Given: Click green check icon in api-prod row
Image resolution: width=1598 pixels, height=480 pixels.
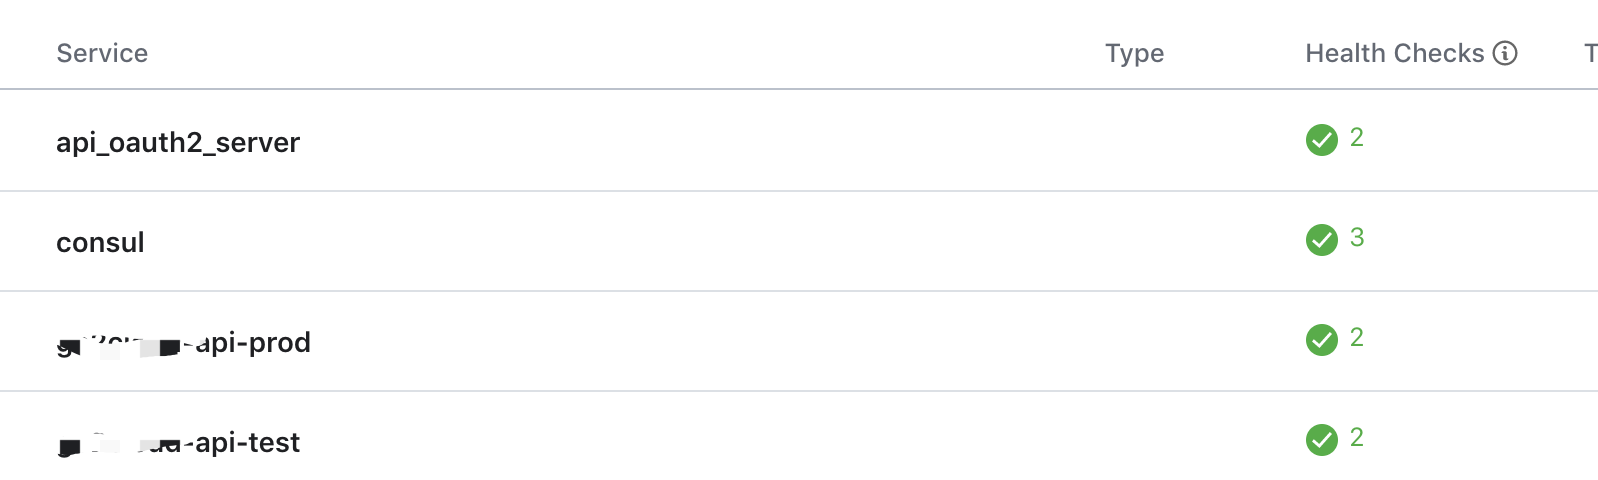Looking at the screenshot, I should [1321, 340].
